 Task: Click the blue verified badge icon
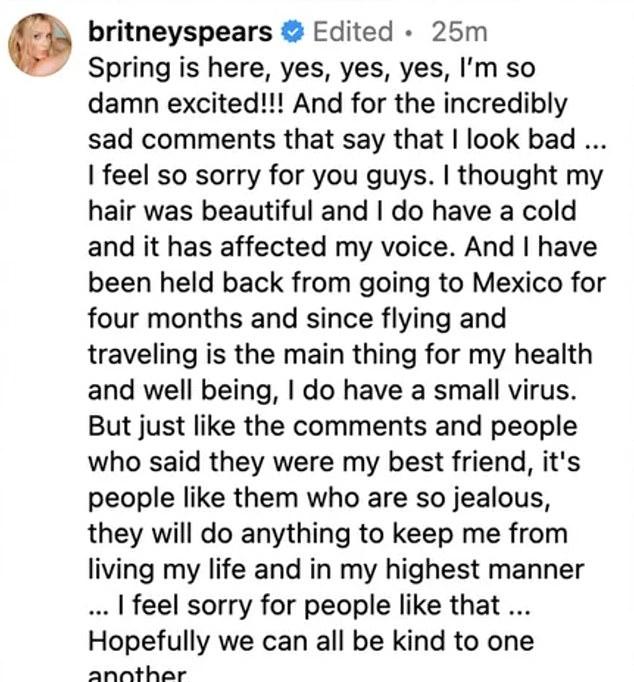[x=290, y=32]
